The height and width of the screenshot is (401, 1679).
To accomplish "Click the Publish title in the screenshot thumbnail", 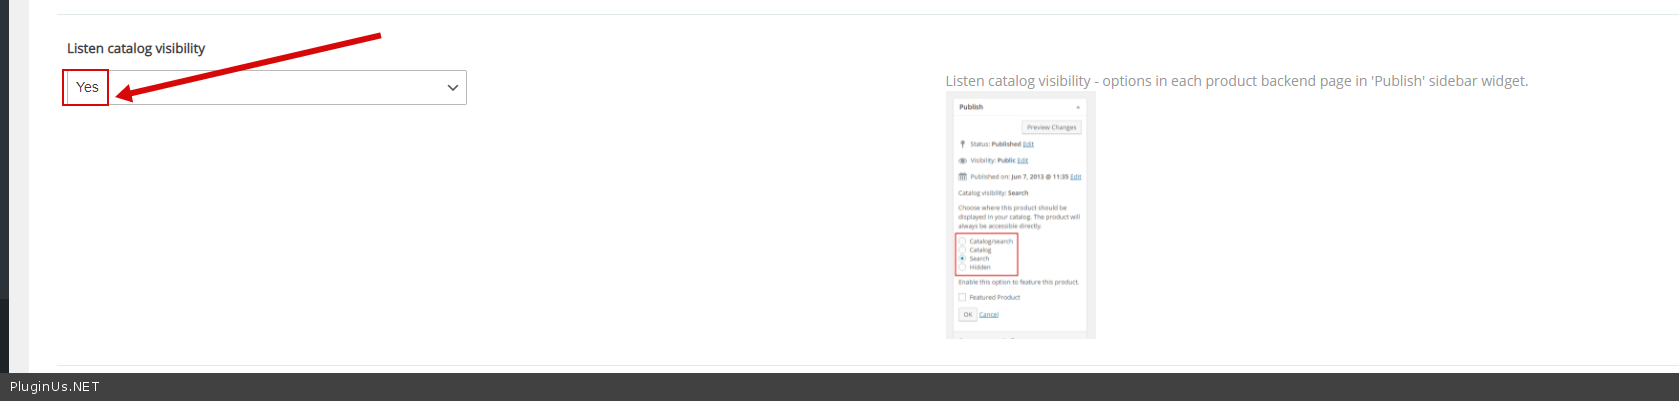I will 971,107.
